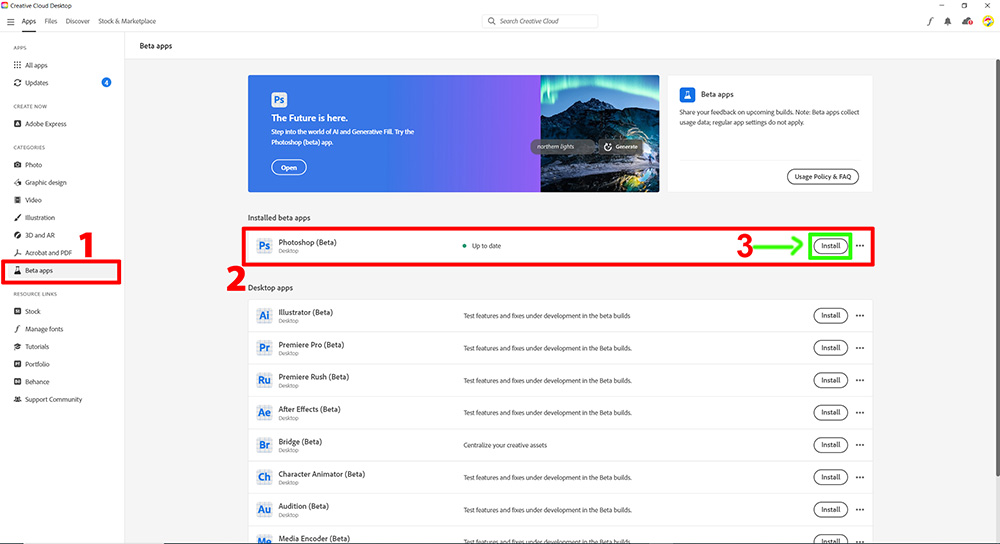Viewport: 1000px width, 544px height.
Task: Click Usage Policy & FAQ button
Action: coord(822,177)
